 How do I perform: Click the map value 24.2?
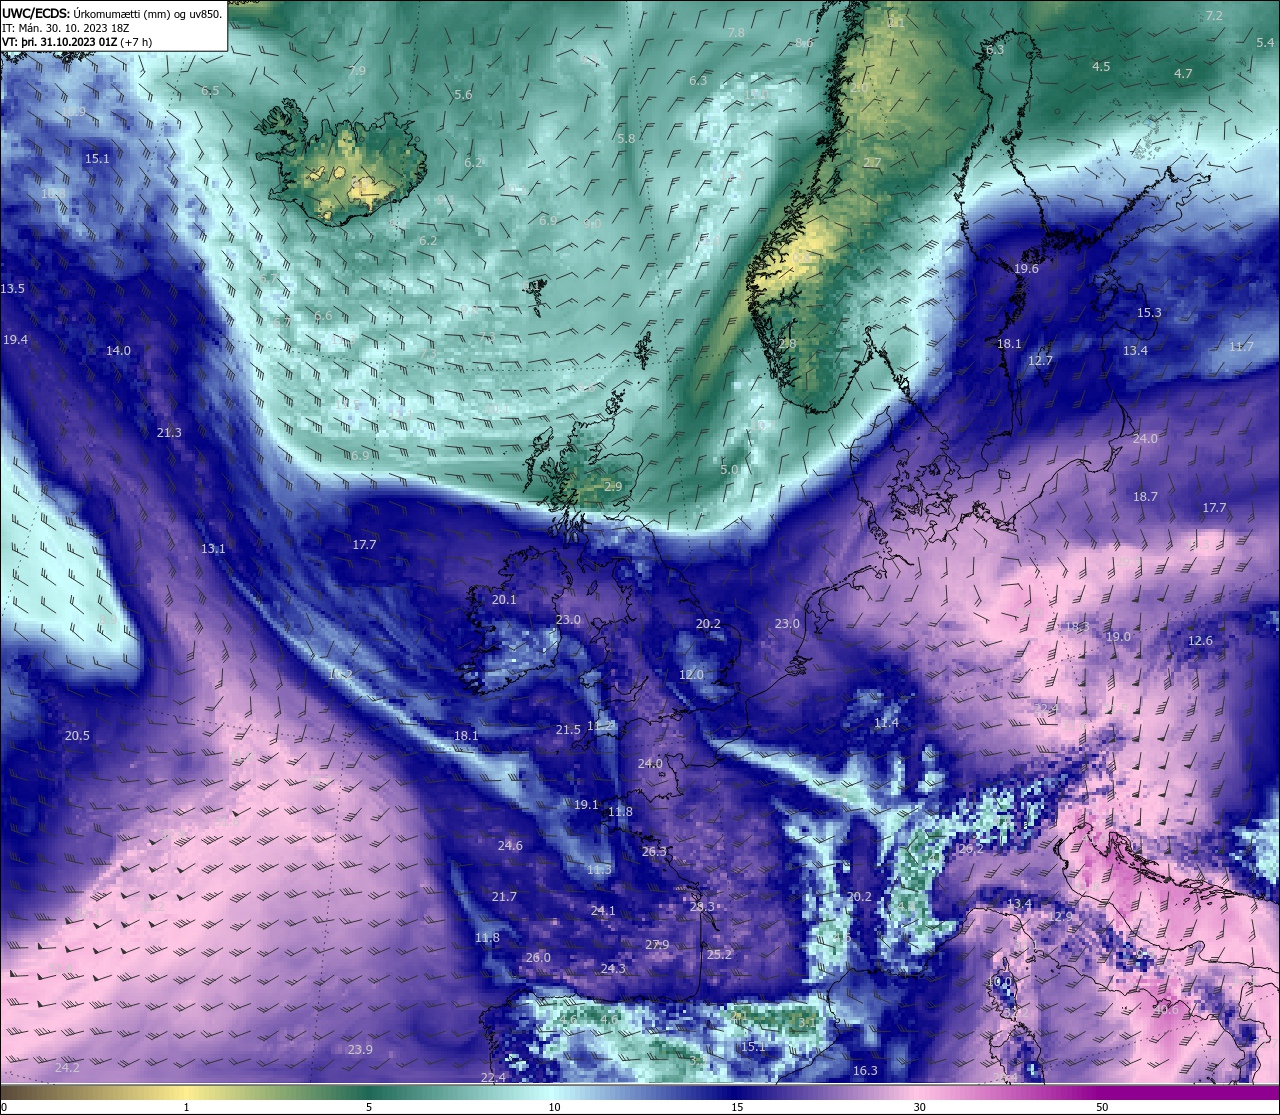(67, 1068)
